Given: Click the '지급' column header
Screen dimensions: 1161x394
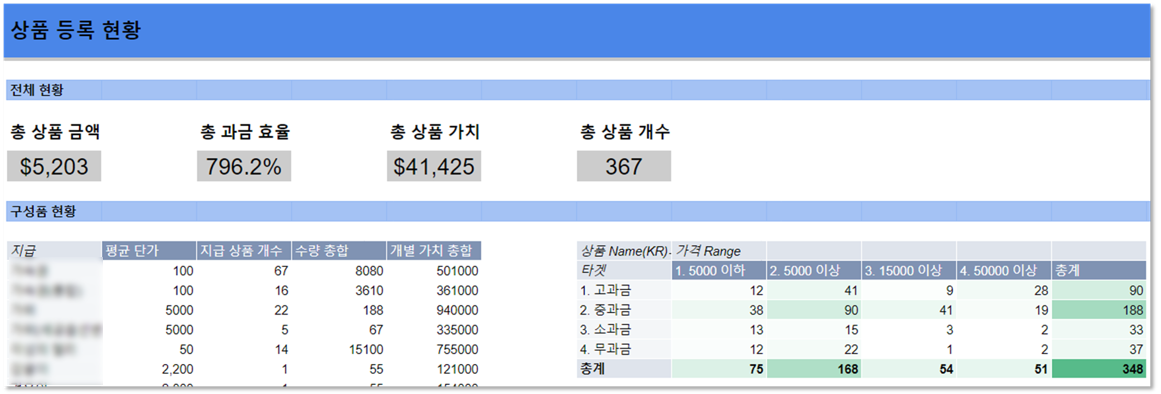Looking at the screenshot, I should 53,250.
